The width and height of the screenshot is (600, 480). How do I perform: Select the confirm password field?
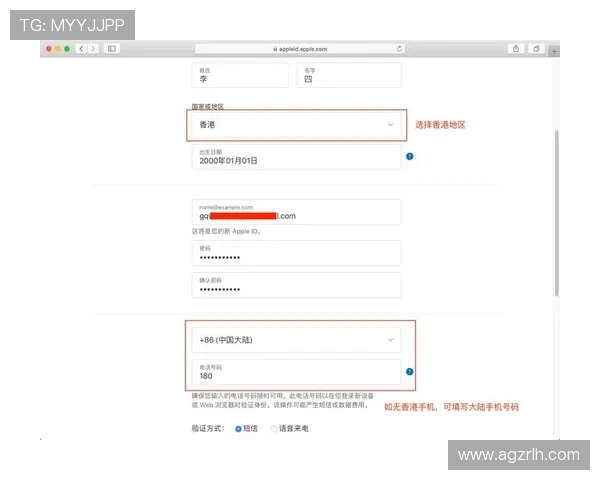click(x=297, y=284)
